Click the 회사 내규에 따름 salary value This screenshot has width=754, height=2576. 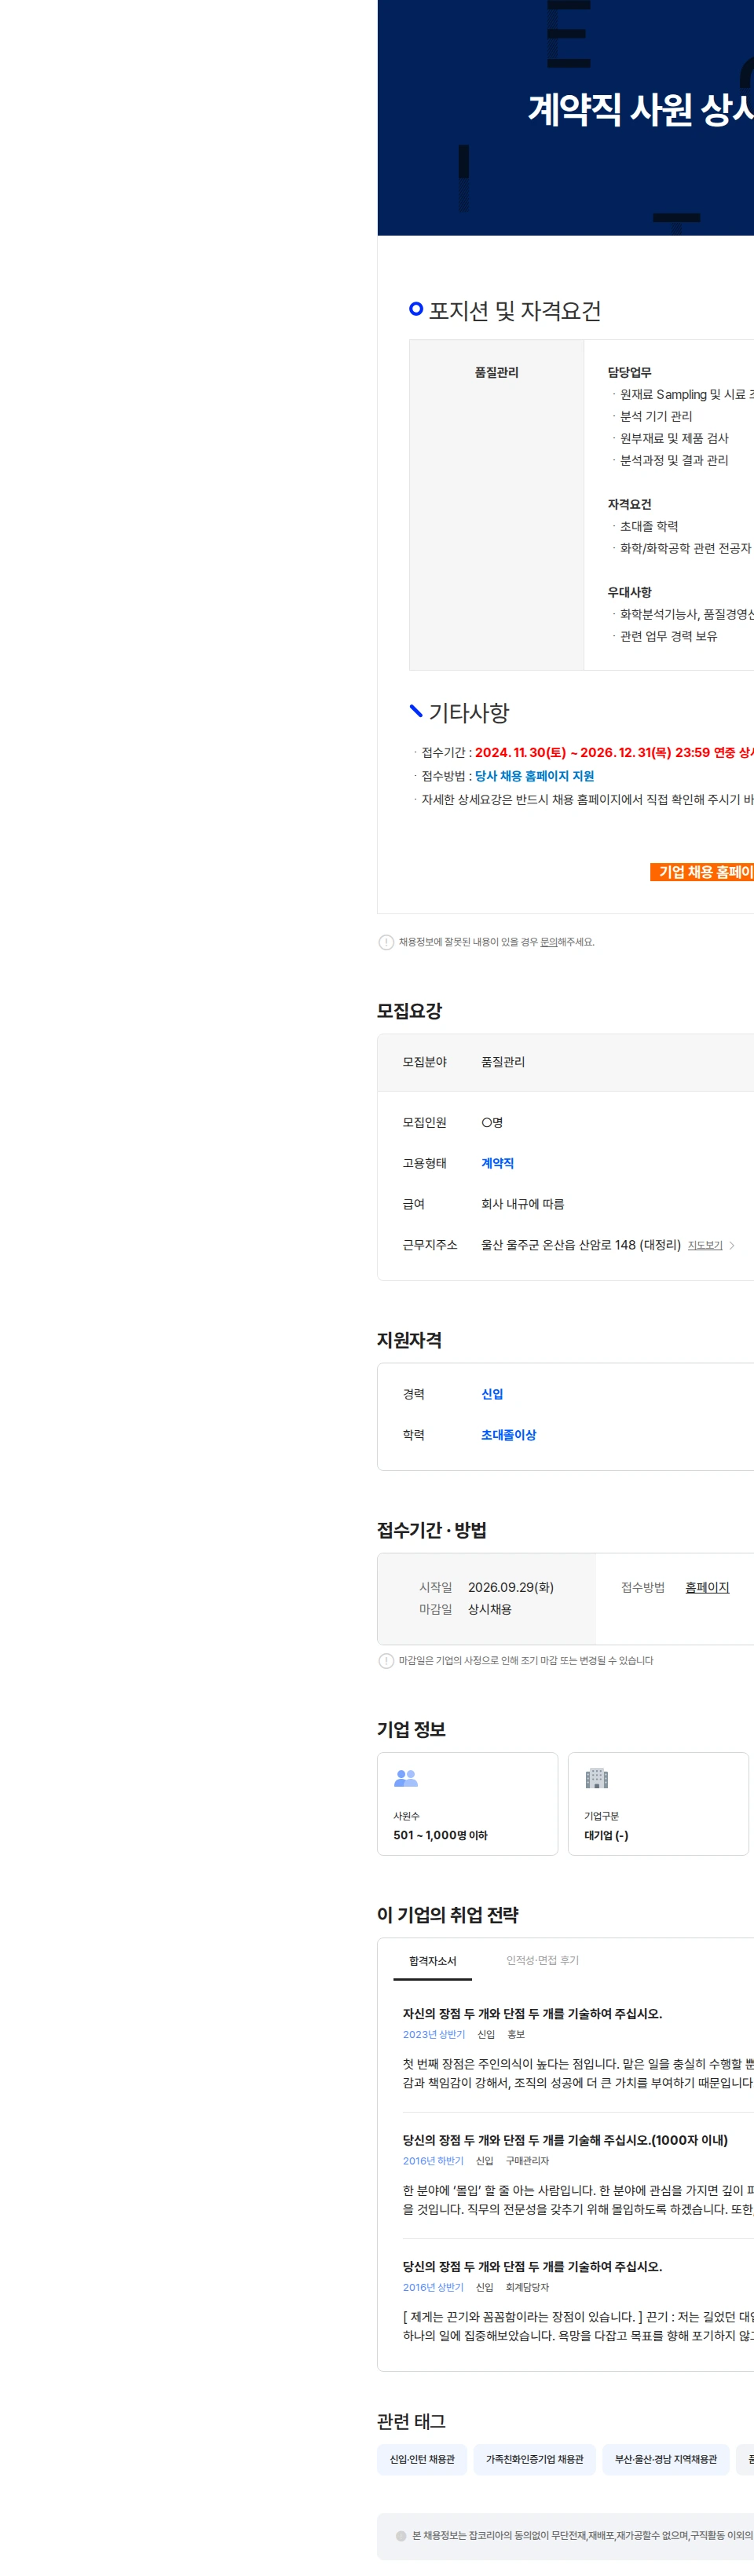522,1204
